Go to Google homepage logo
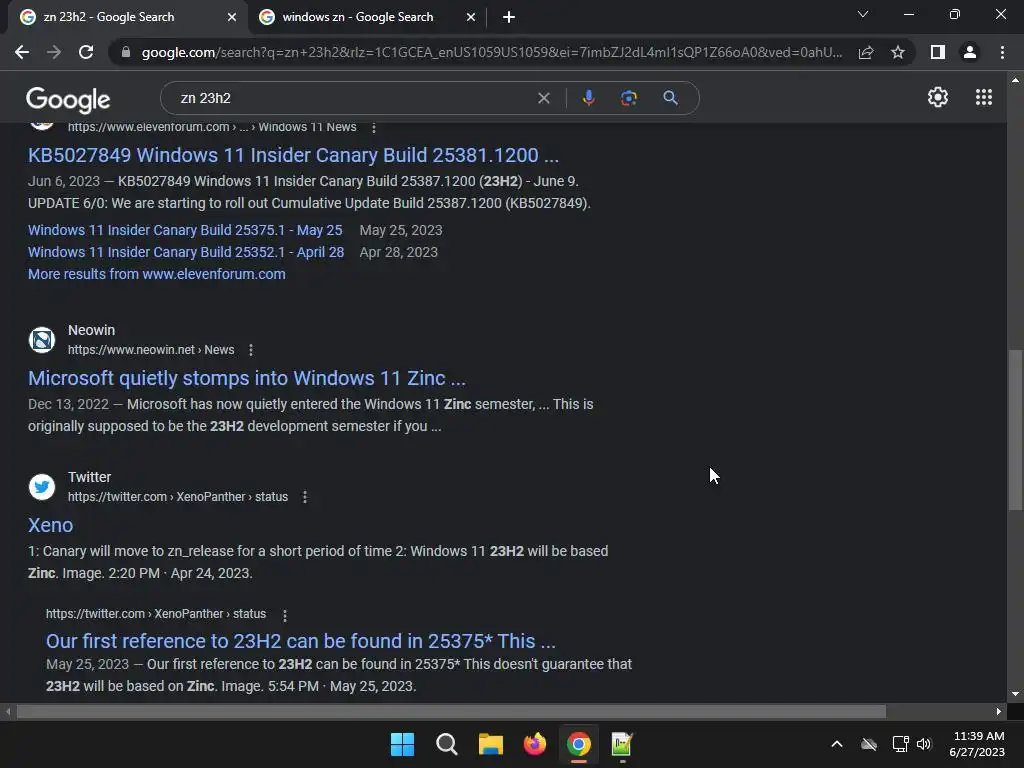1024x768 pixels. coord(68,99)
